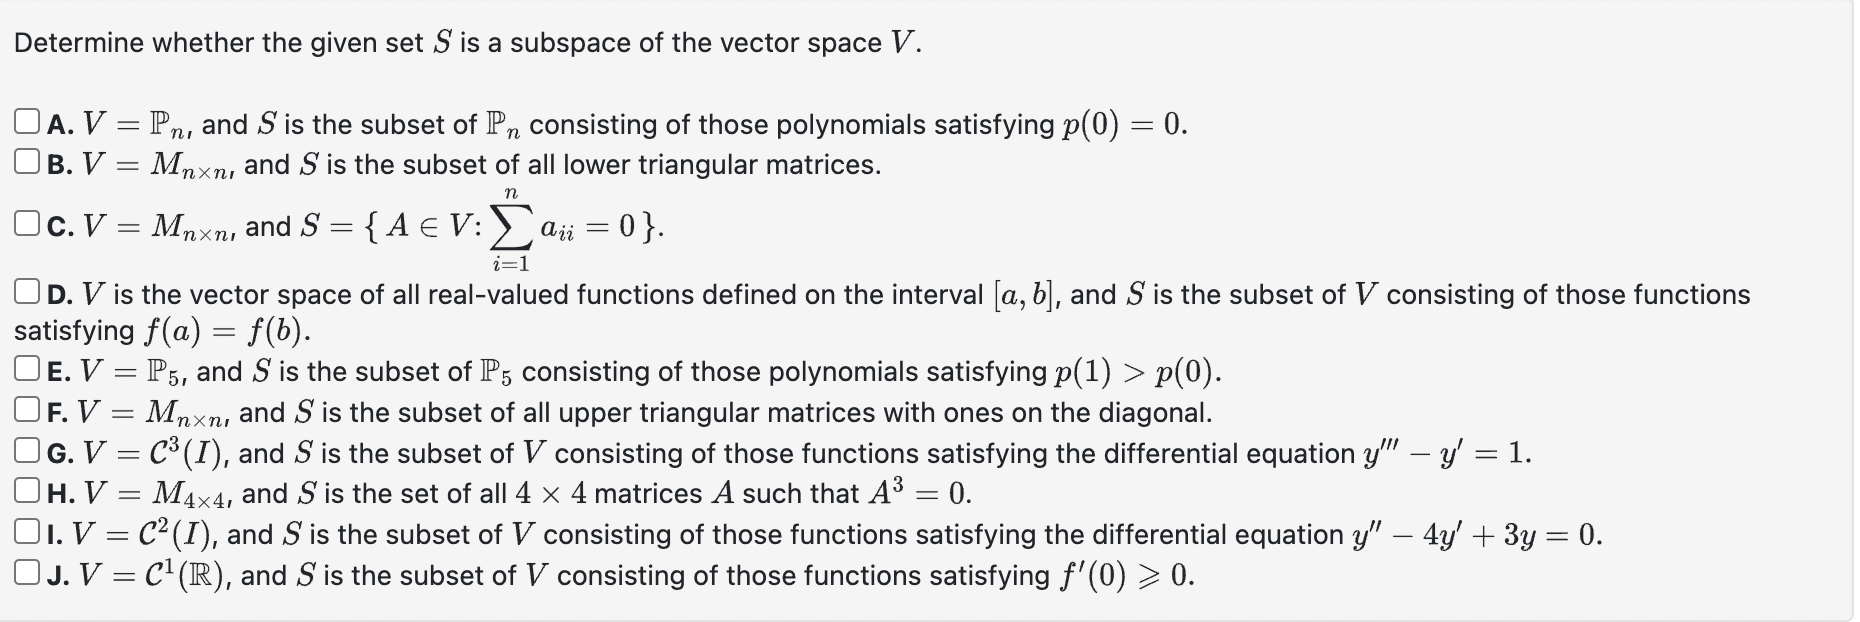Click the text of option H
Viewport: 1860px width, 622px height.
(x=500, y=492)
